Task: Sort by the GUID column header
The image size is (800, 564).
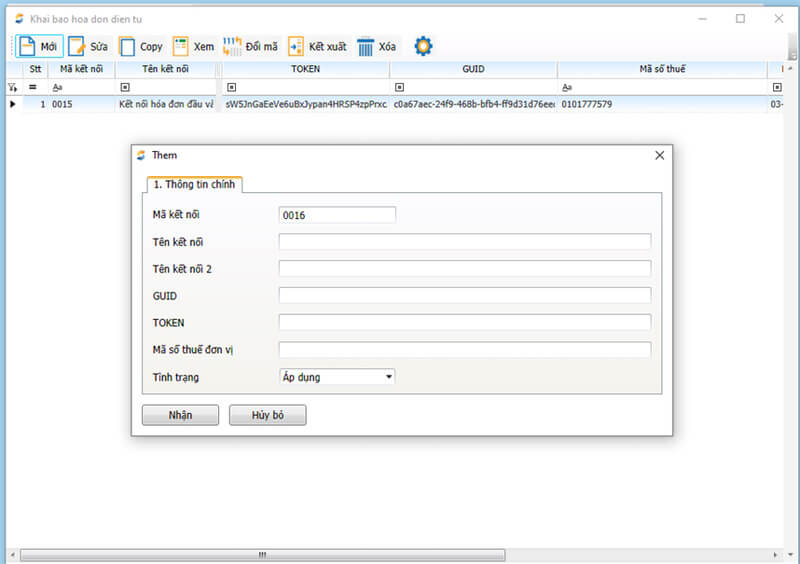Action: [473, 69]
